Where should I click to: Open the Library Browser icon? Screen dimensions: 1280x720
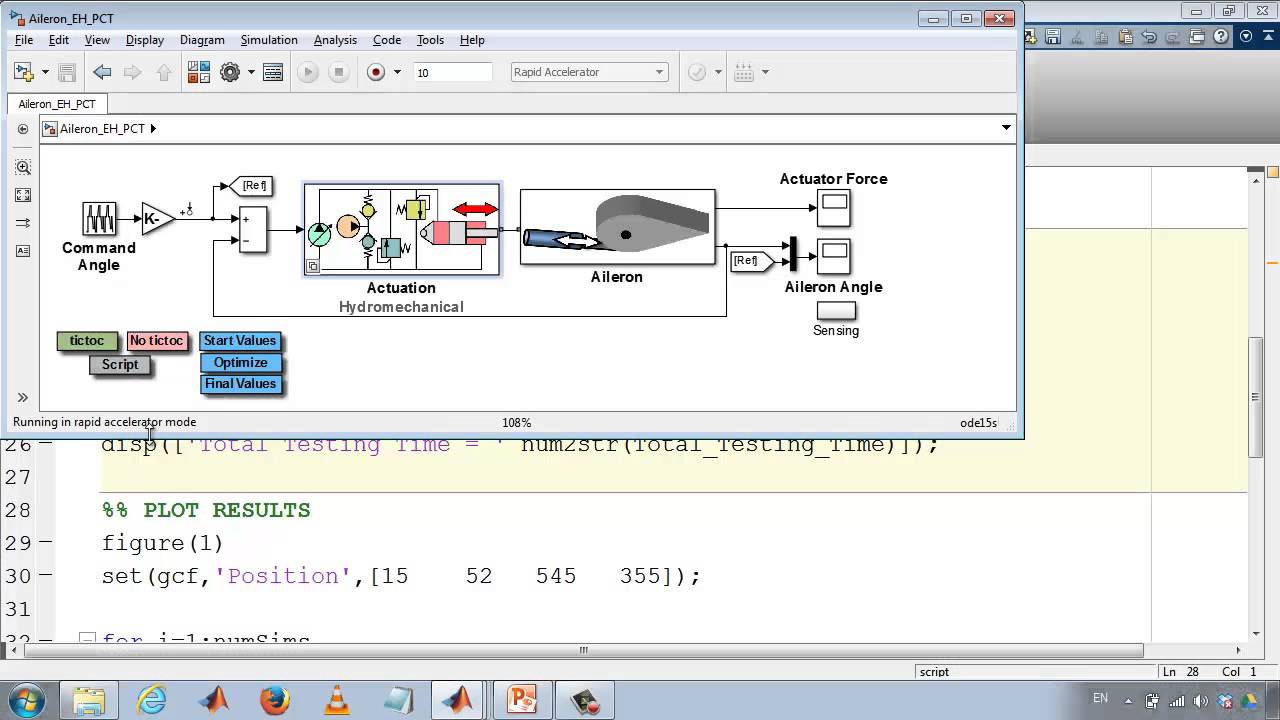tap(199, 72)
